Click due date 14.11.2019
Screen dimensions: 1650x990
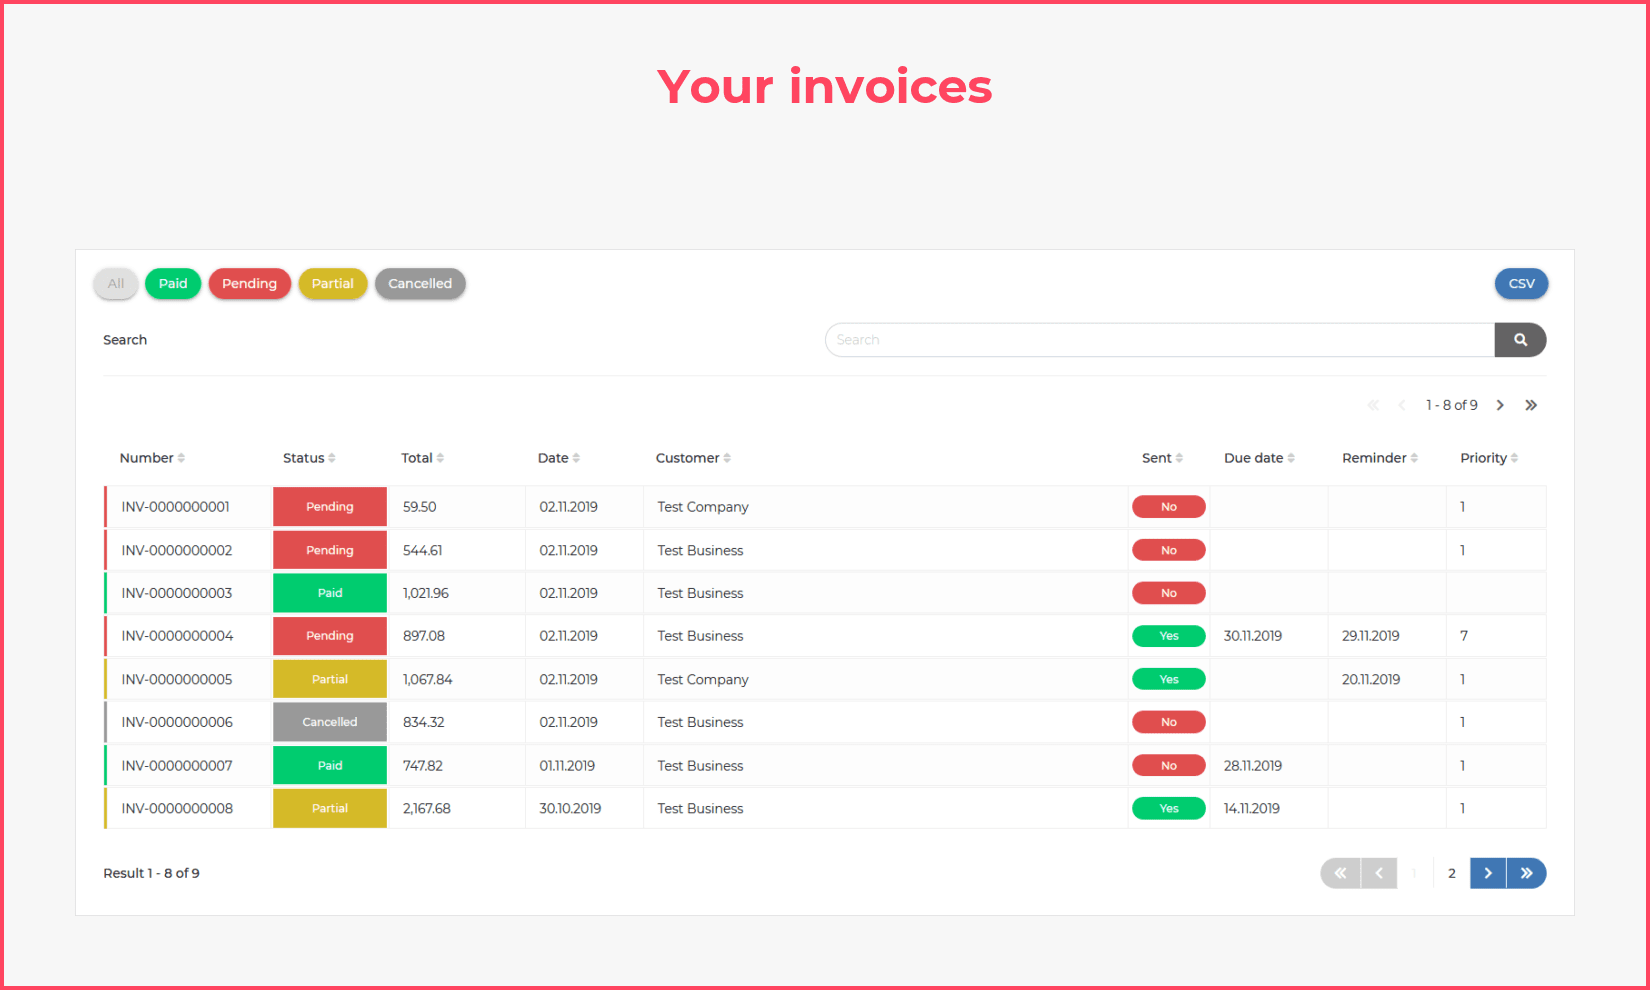coord(1252,808)
